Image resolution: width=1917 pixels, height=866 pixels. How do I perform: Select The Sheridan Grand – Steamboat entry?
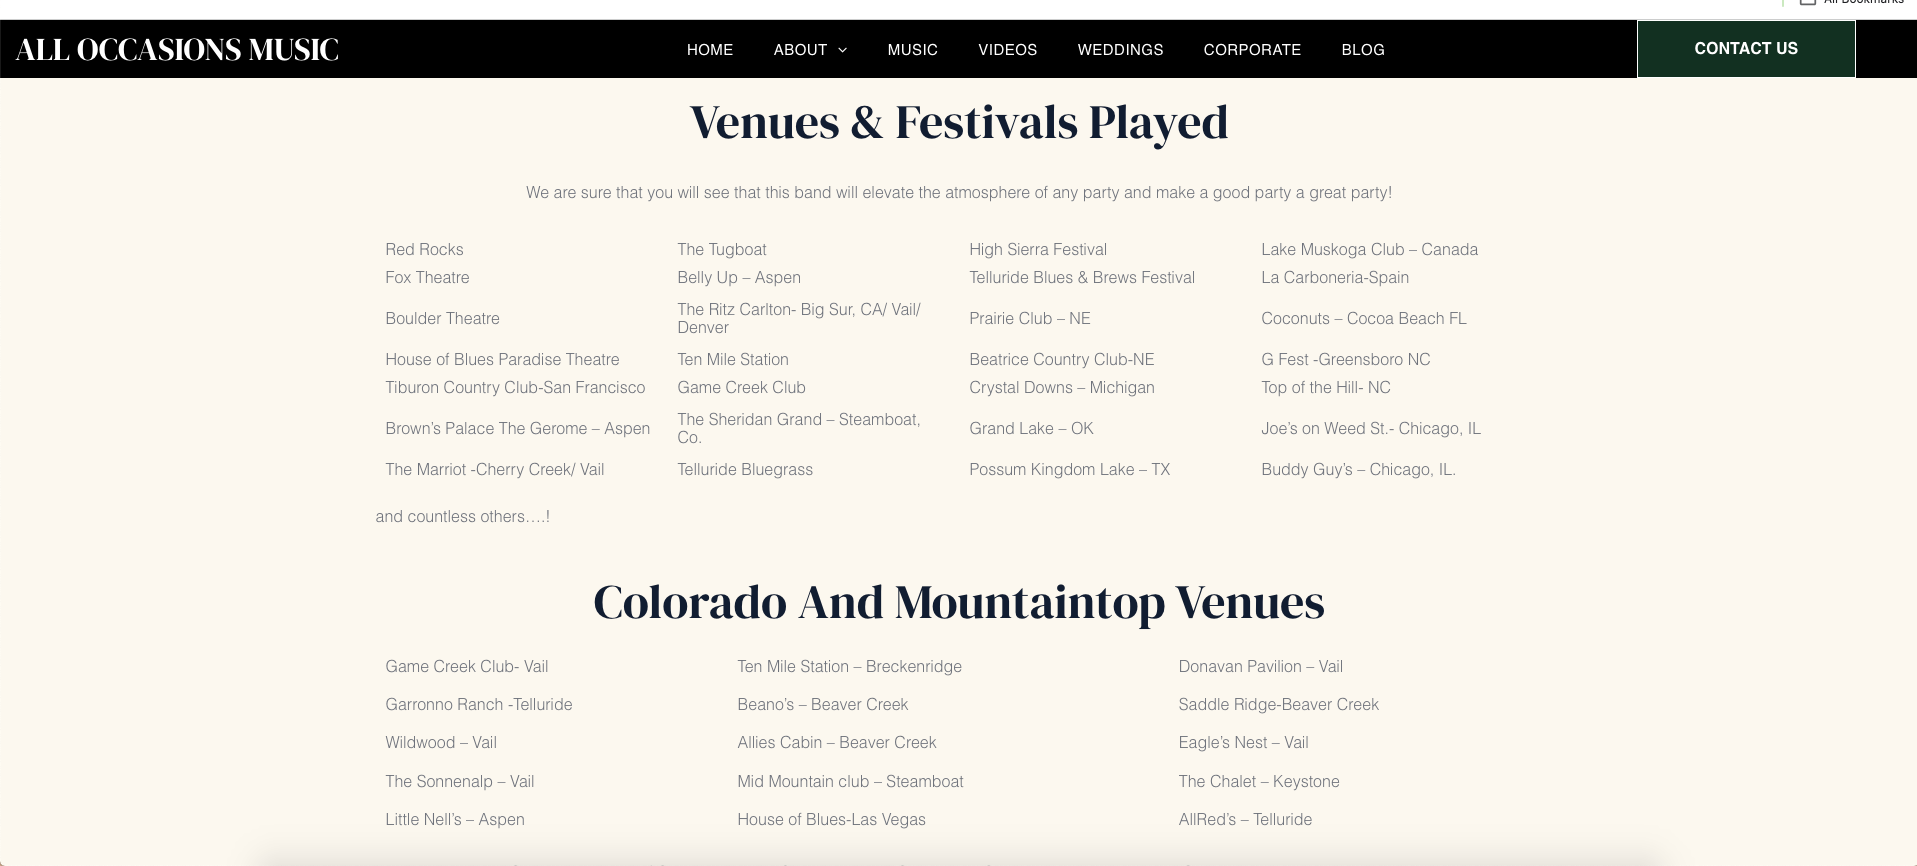click(x=799, y=428)
